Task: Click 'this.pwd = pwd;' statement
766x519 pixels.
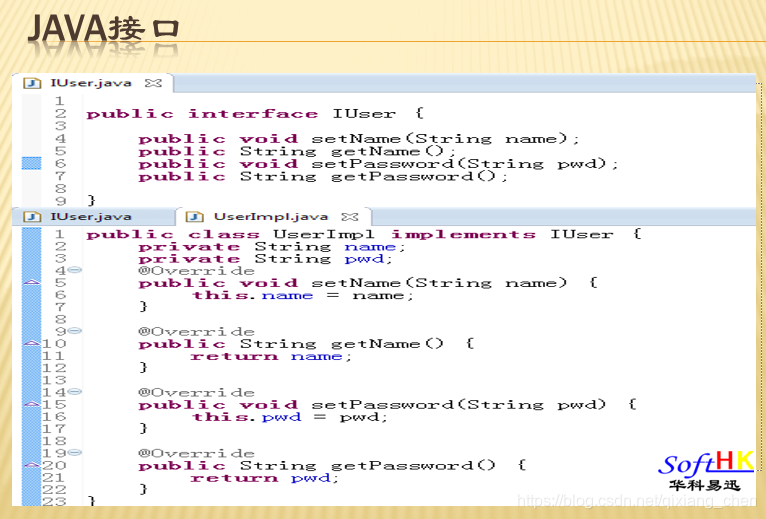Action: tap(290, 417)
